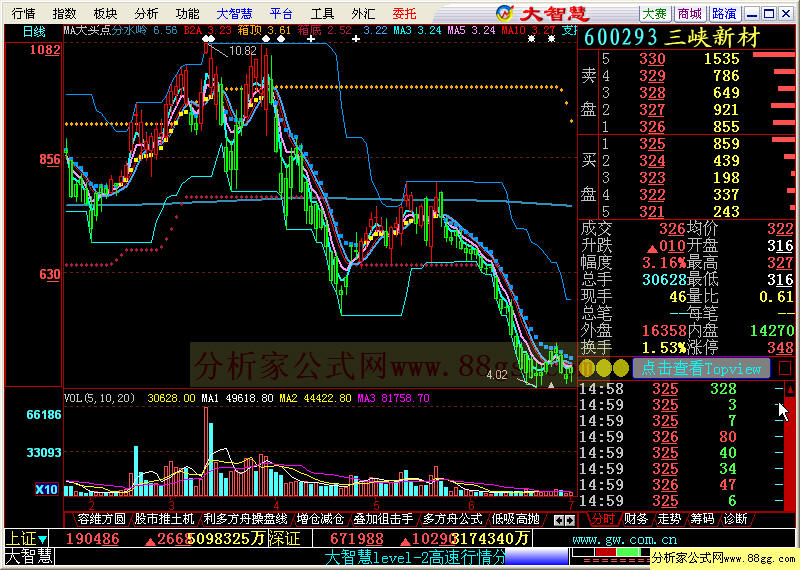Viewport: 800px width, 570px height.
Task: Switch to the 诊断 tab
Action: (x=736, y=519)
